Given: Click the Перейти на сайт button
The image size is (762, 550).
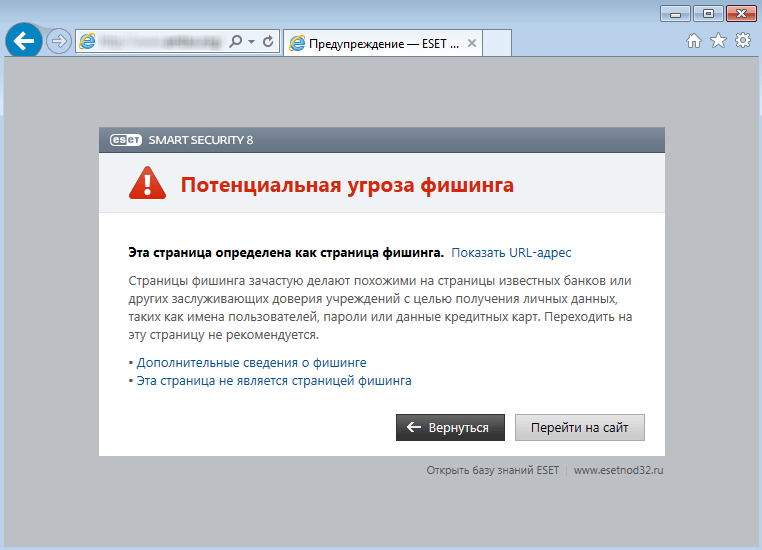Looking at the screenshot, I should point(580,428).
